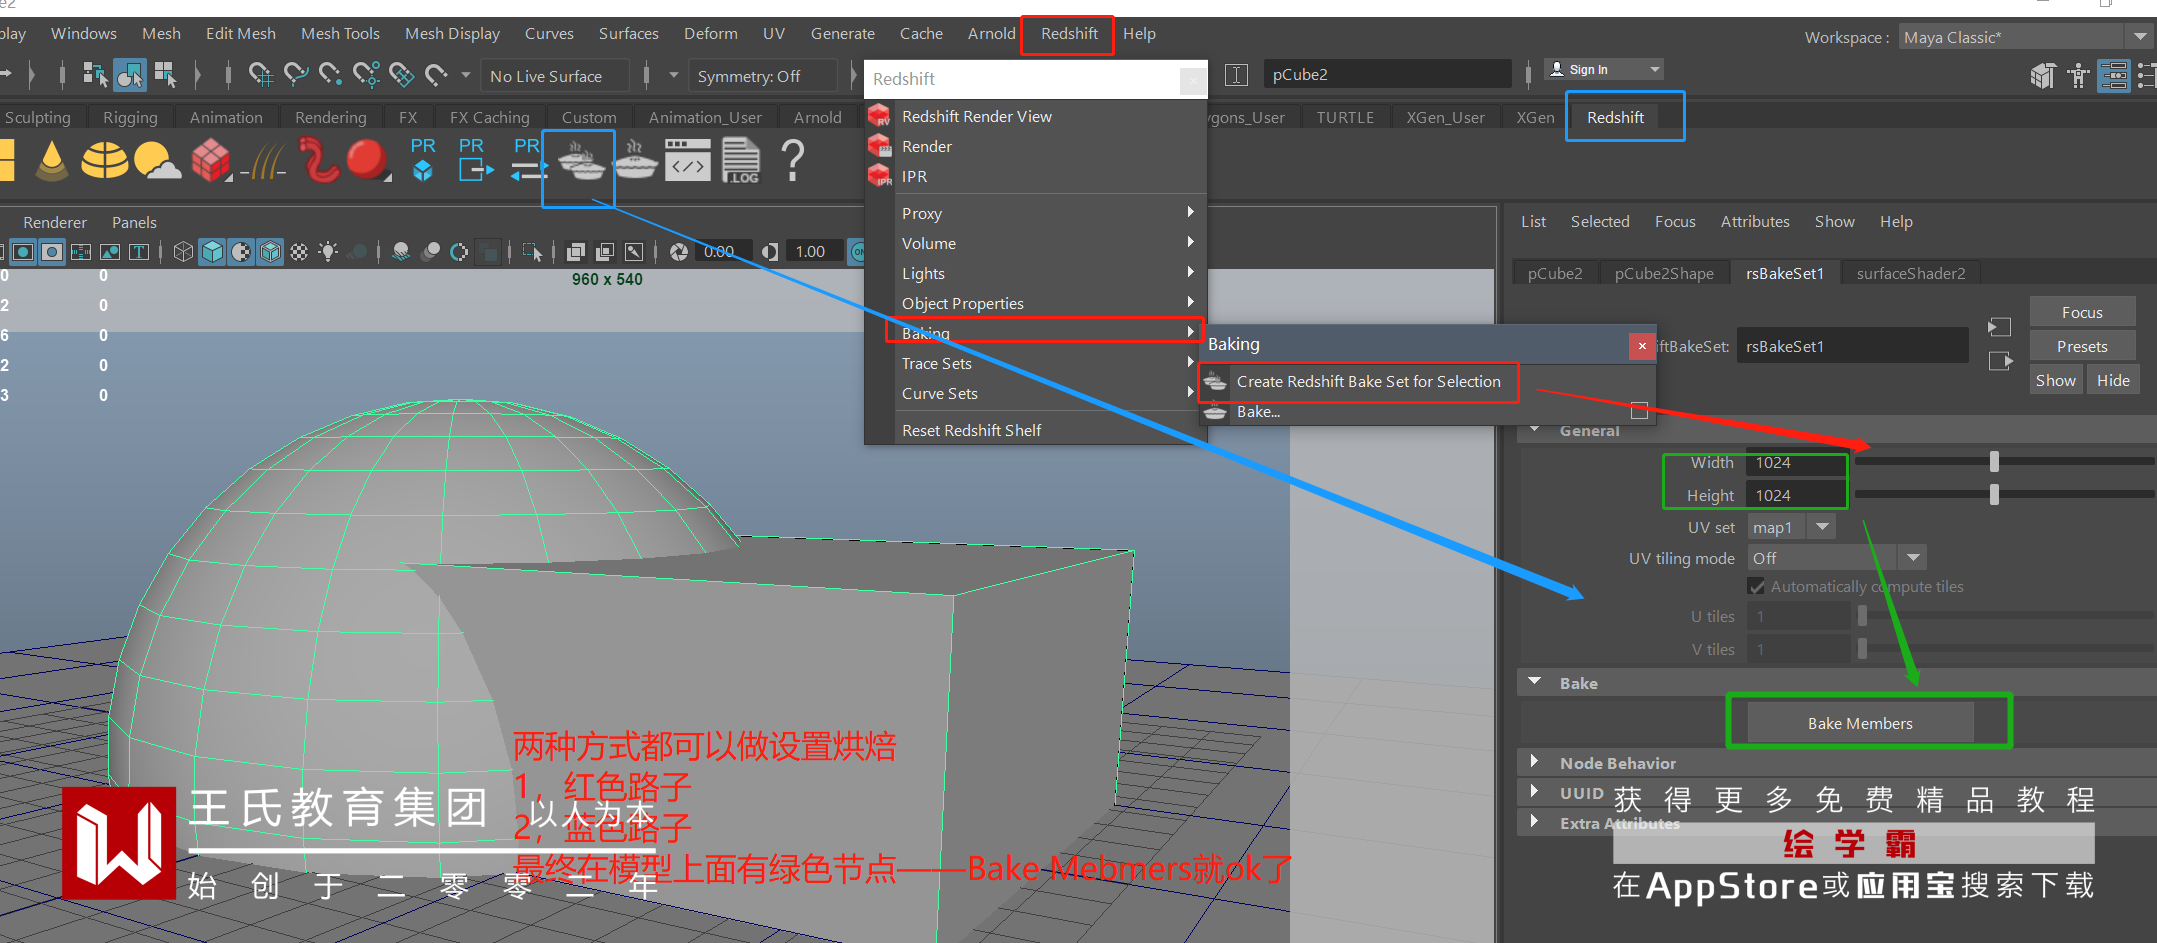The width and height of the screenshot is (2157, 943).
Task: Click the Select by component type icon
Action: [x=165, y=74]
